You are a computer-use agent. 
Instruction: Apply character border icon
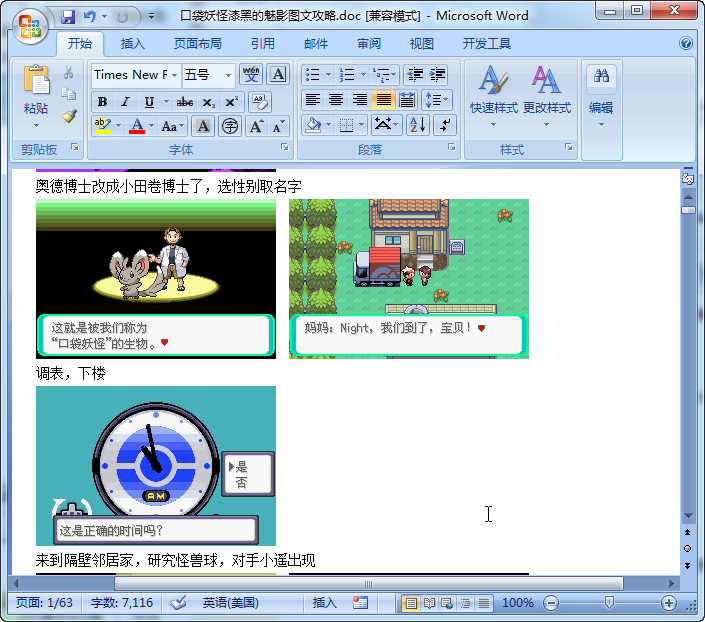(x=278, y=74)
